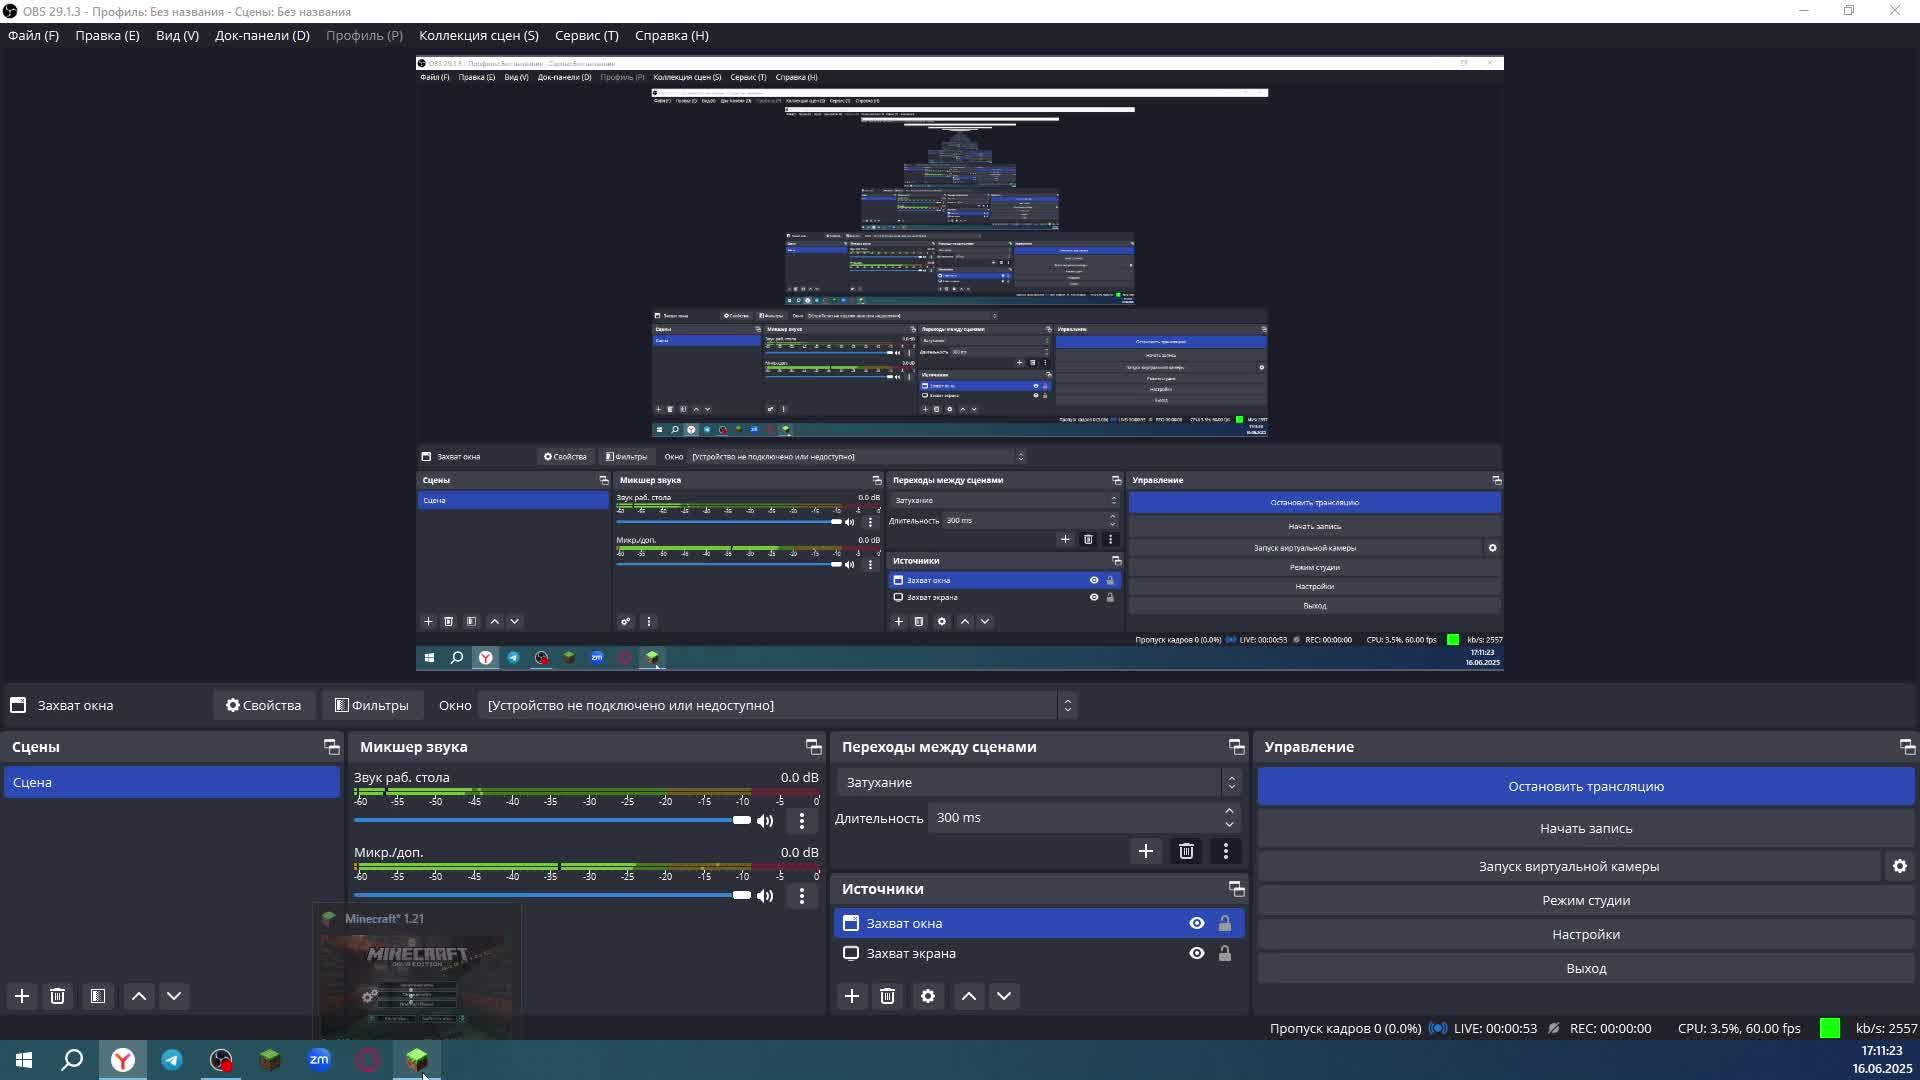Mute the Микр./доп. audio channel
The image size is (1920, 1080).
(x=765, y=896)
